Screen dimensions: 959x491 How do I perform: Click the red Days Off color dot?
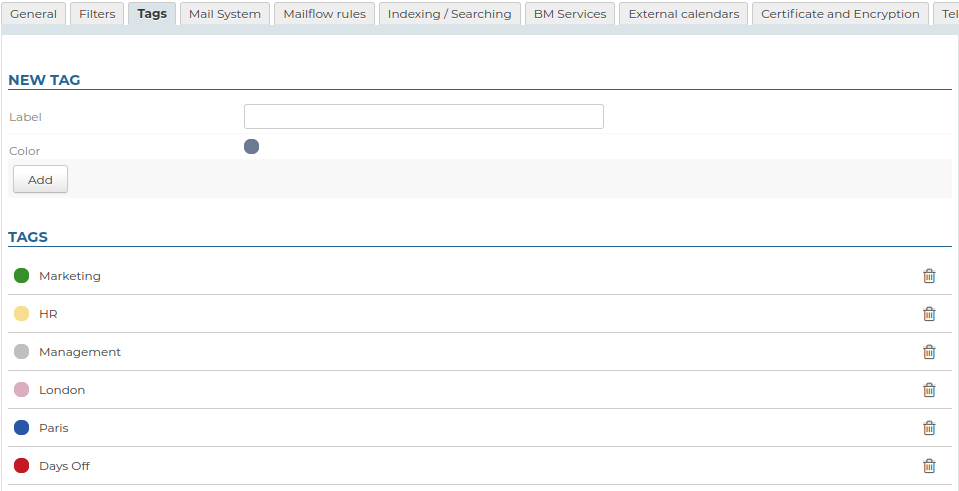[22, 466]
